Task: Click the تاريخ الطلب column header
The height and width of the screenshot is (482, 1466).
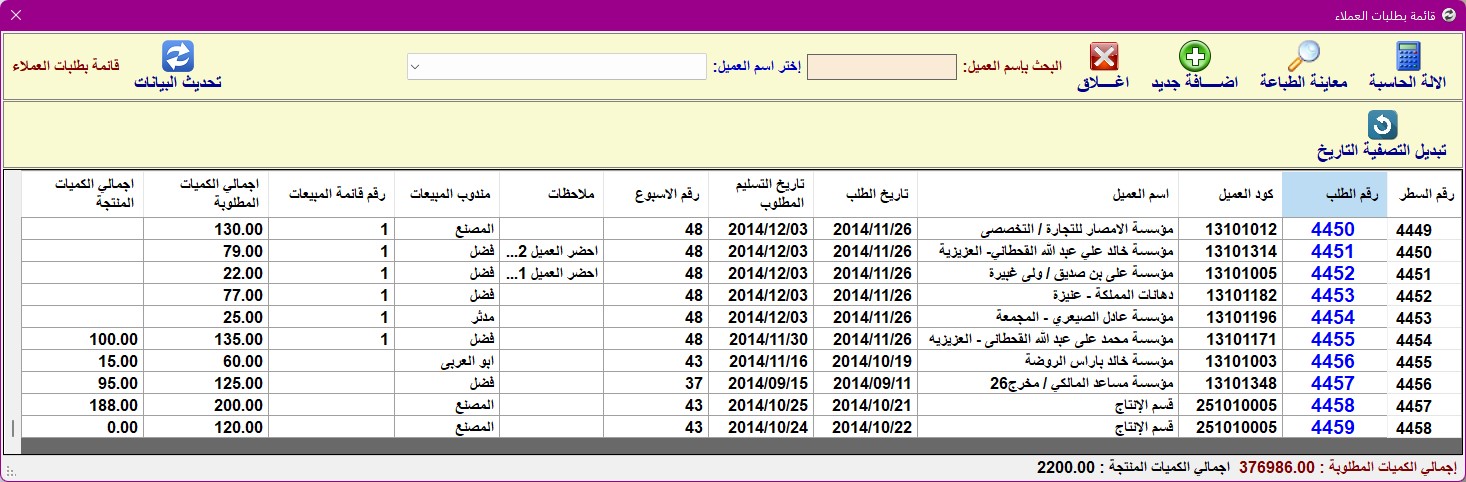Action: pos(865,194)
